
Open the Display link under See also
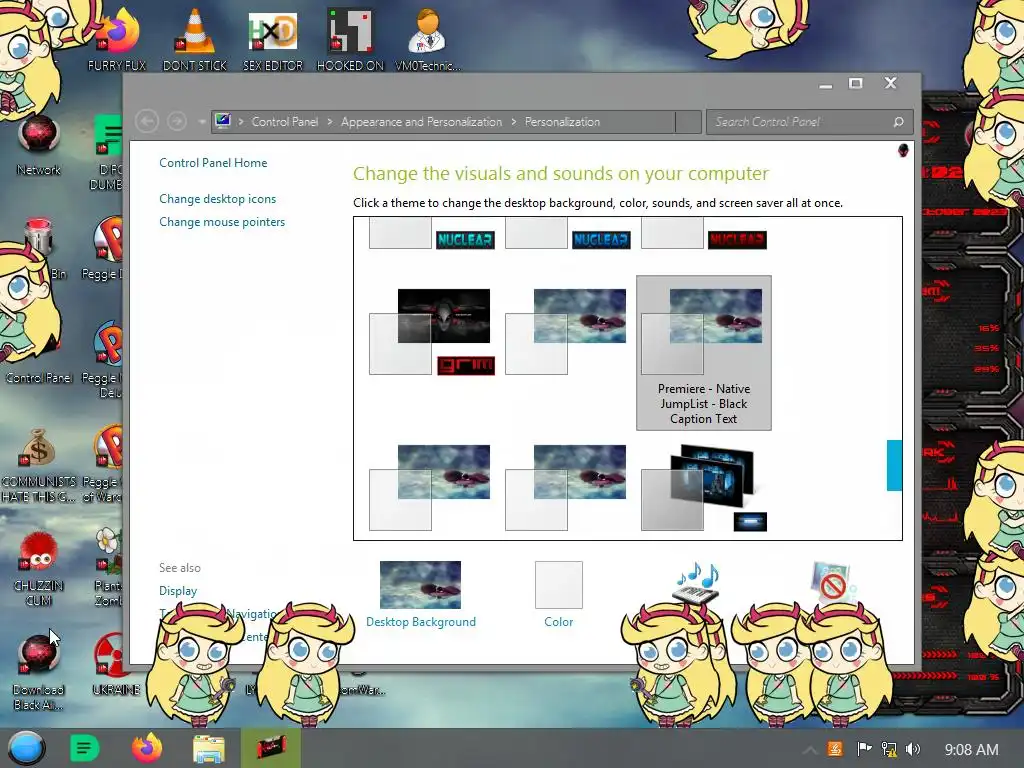click(178, 590)
